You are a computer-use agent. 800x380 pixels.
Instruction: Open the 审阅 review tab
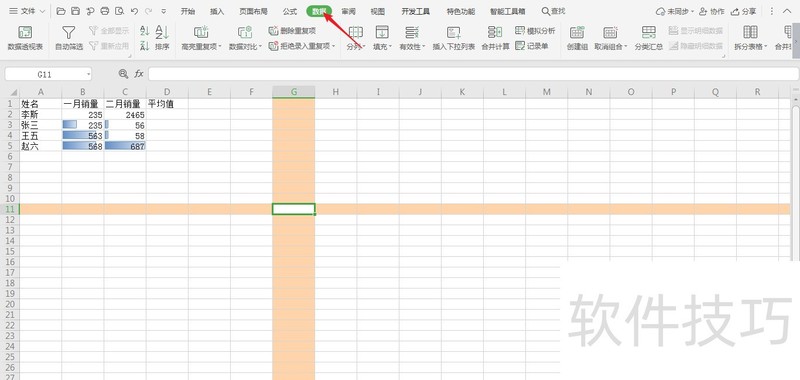click(348, 11)
